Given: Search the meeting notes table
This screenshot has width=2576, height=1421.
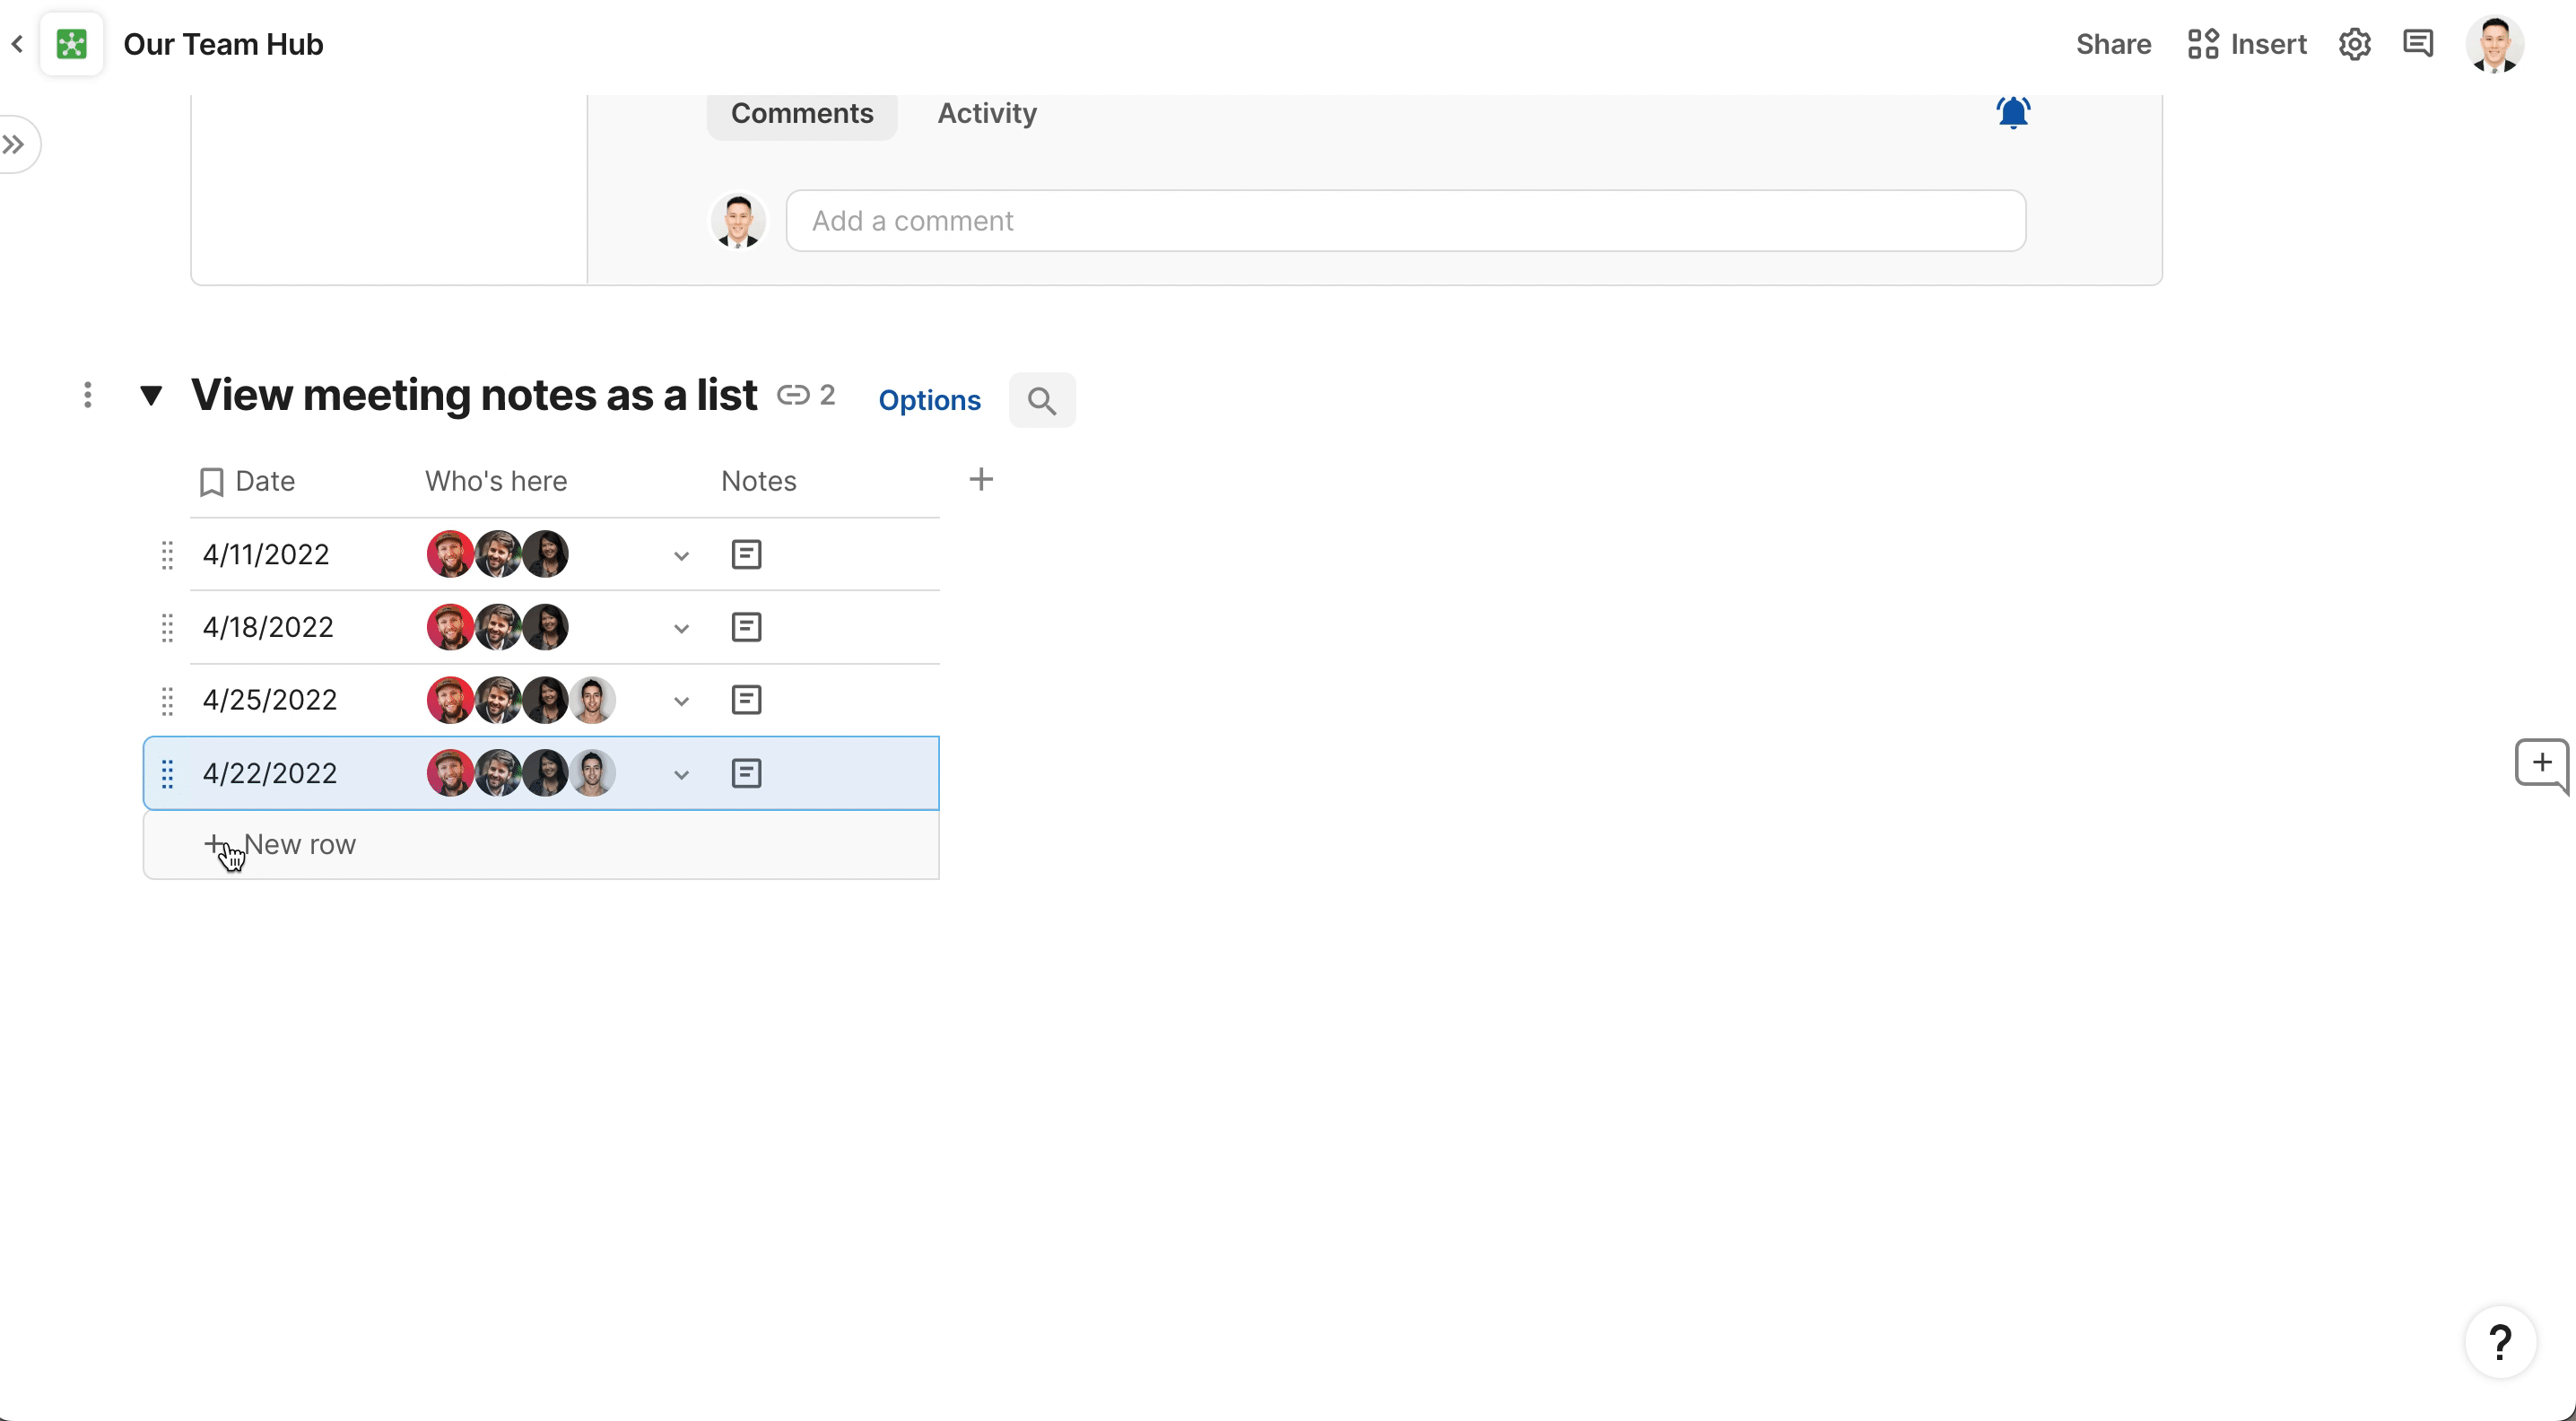Looking at the screenshot, I should [1042, 400].
